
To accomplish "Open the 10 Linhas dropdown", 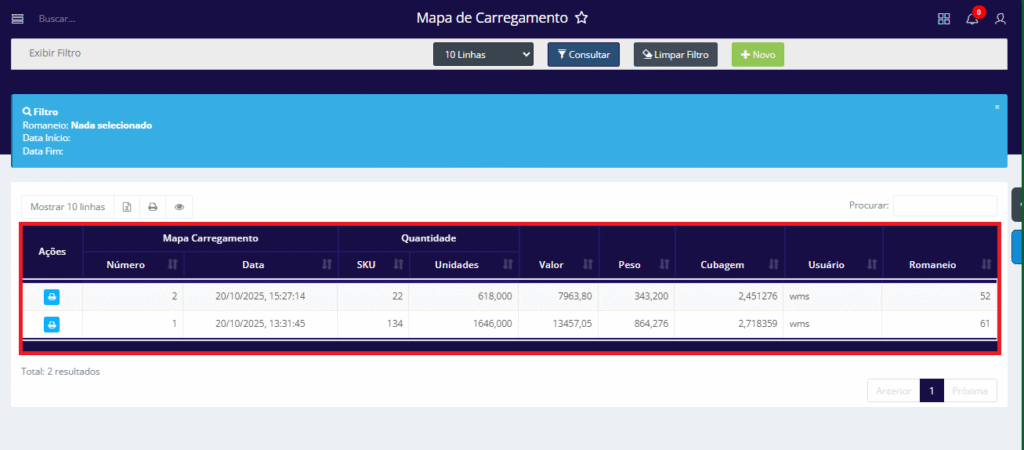I will (x=483, y=55).
